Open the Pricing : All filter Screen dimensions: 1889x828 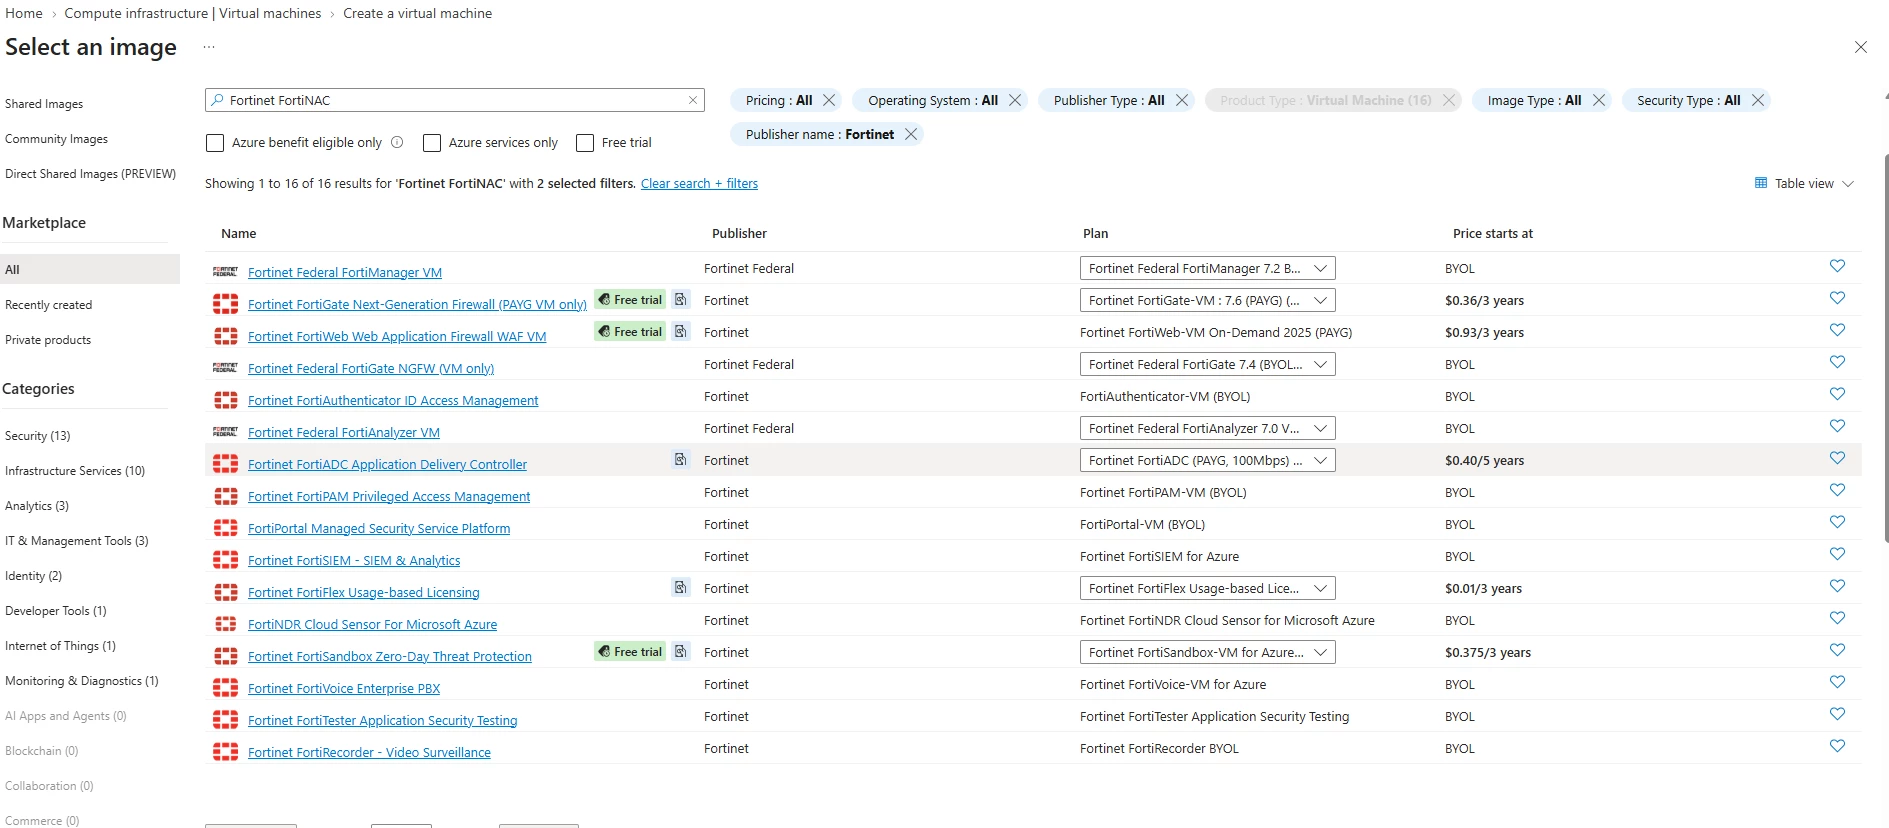779,100
